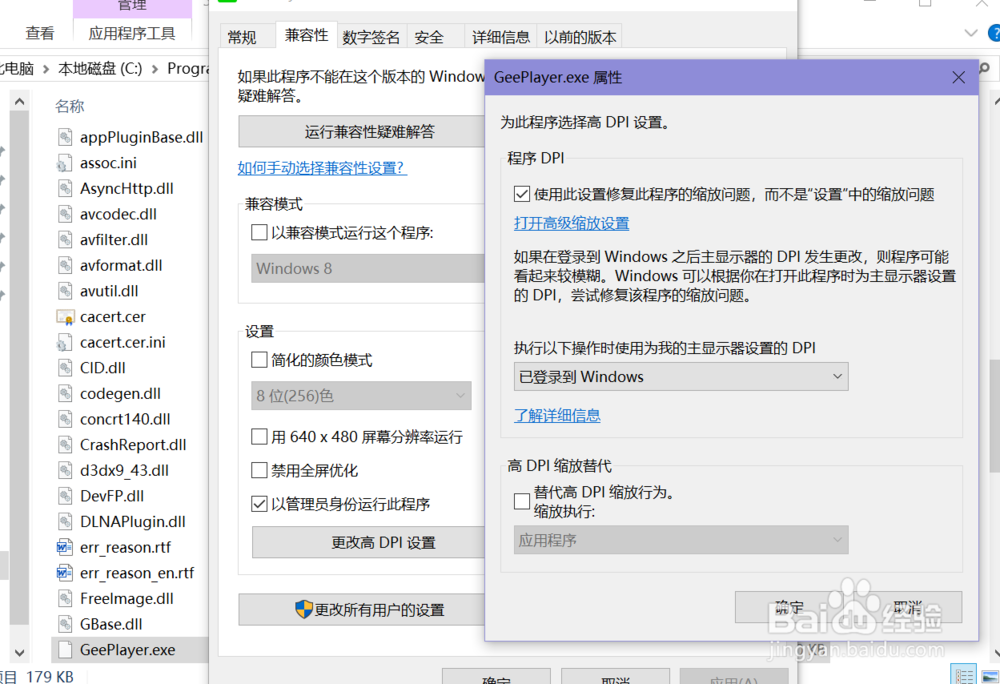Enable run in compatibility mode checkbox
The height and width of the screenshot is (684, 1000).
pyautogui.click(x=259, y=232)
